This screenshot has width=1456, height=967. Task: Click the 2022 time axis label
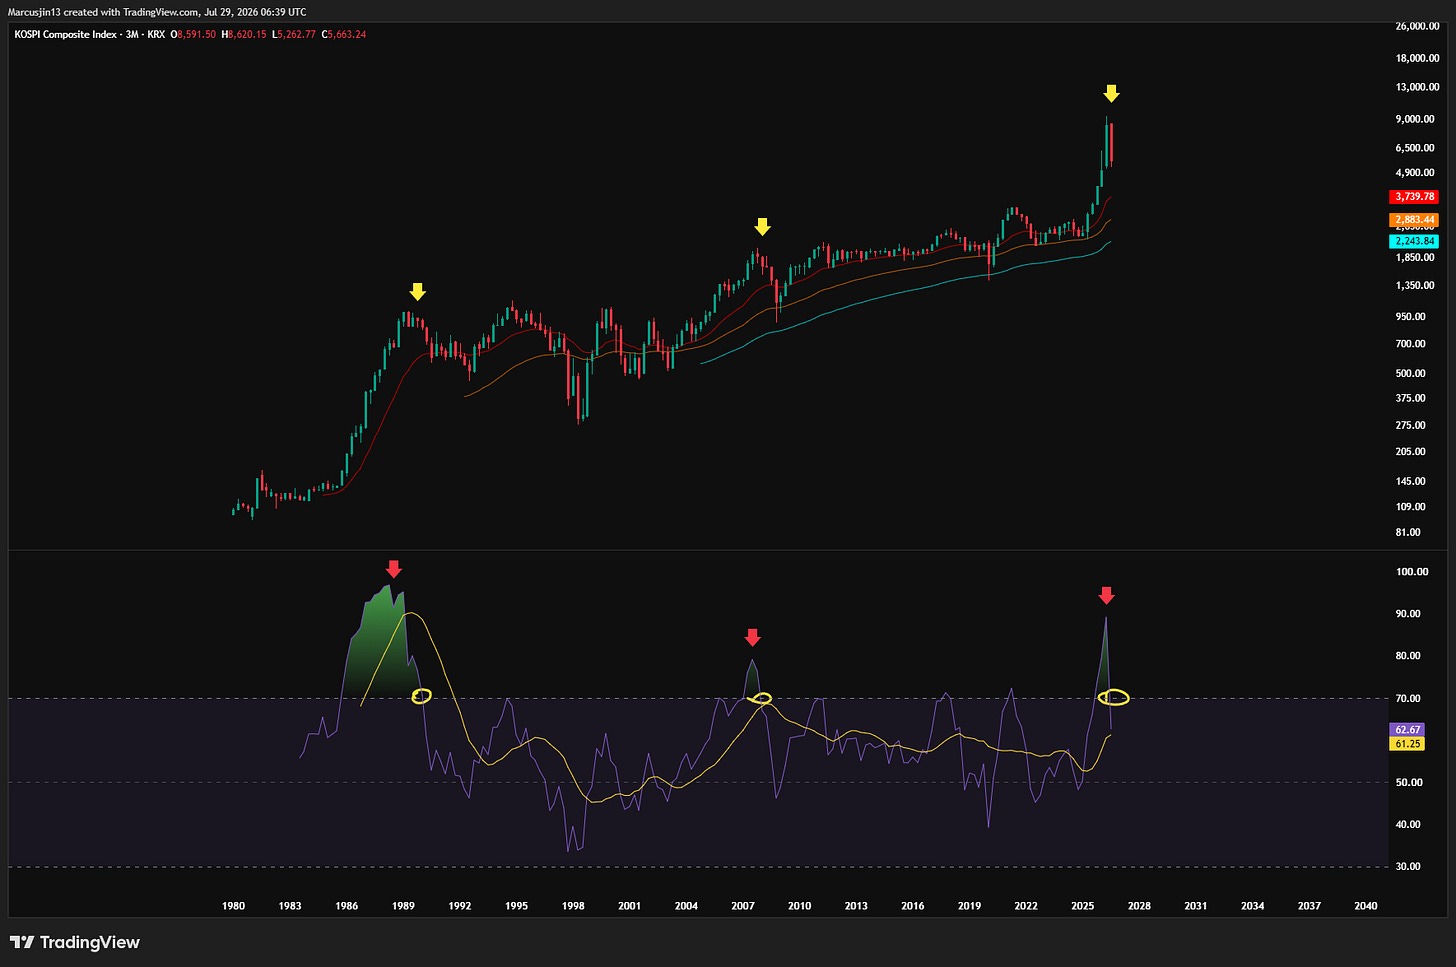(1026, 906)
